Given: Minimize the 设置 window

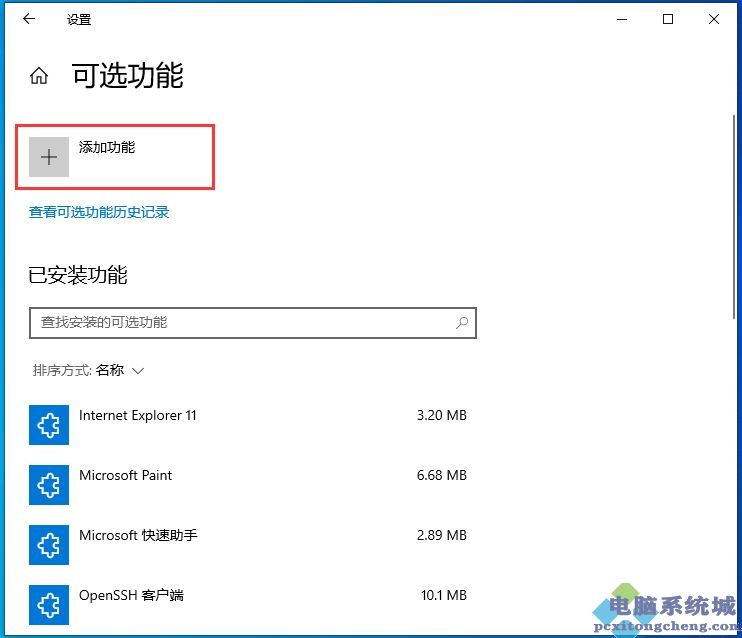Looking at the screenshot, I should [x=622, y=19].
